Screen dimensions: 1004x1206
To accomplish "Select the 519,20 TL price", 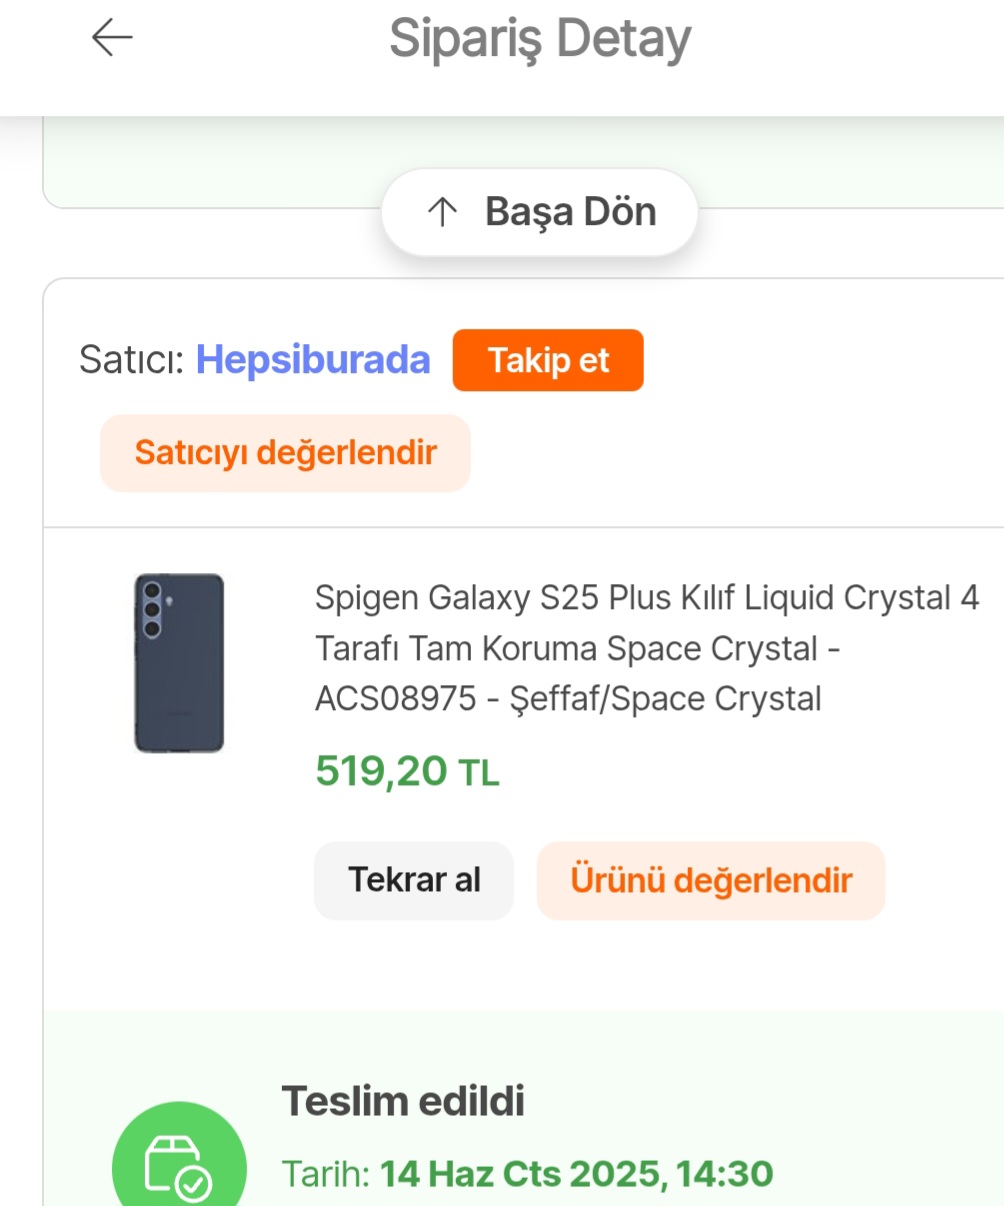I will click(x=407, y=771).
